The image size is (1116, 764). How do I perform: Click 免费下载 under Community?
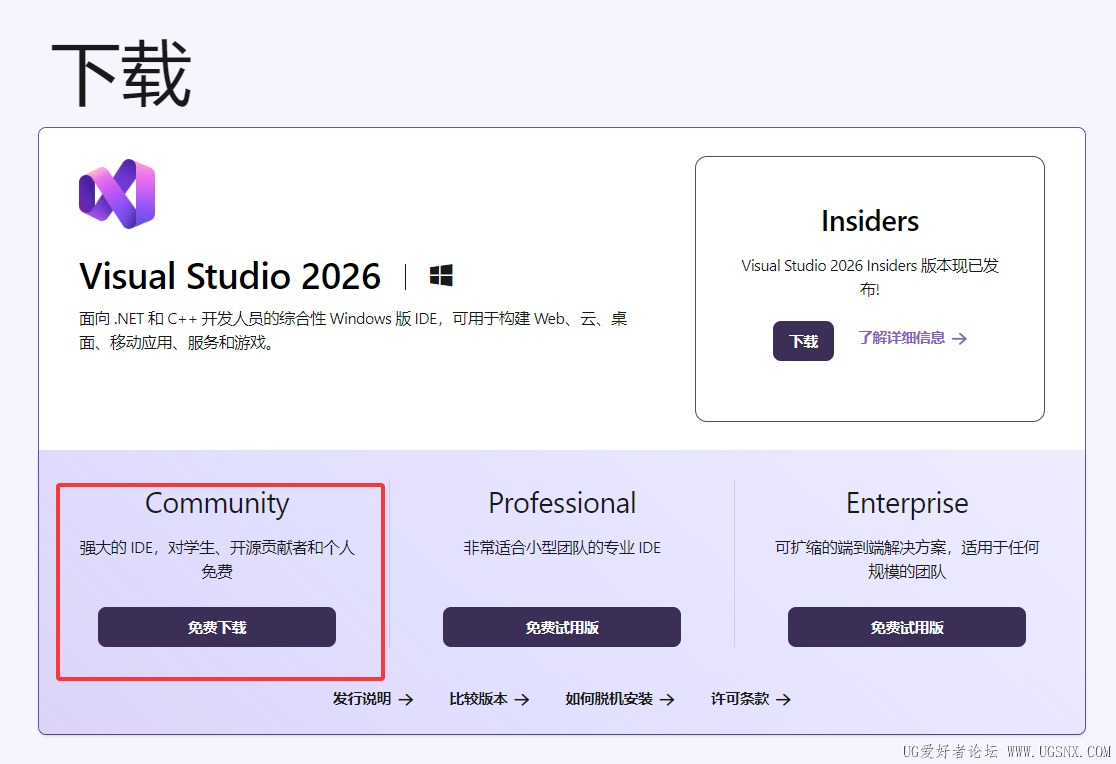pyautogui.click(x=217, y=627)
